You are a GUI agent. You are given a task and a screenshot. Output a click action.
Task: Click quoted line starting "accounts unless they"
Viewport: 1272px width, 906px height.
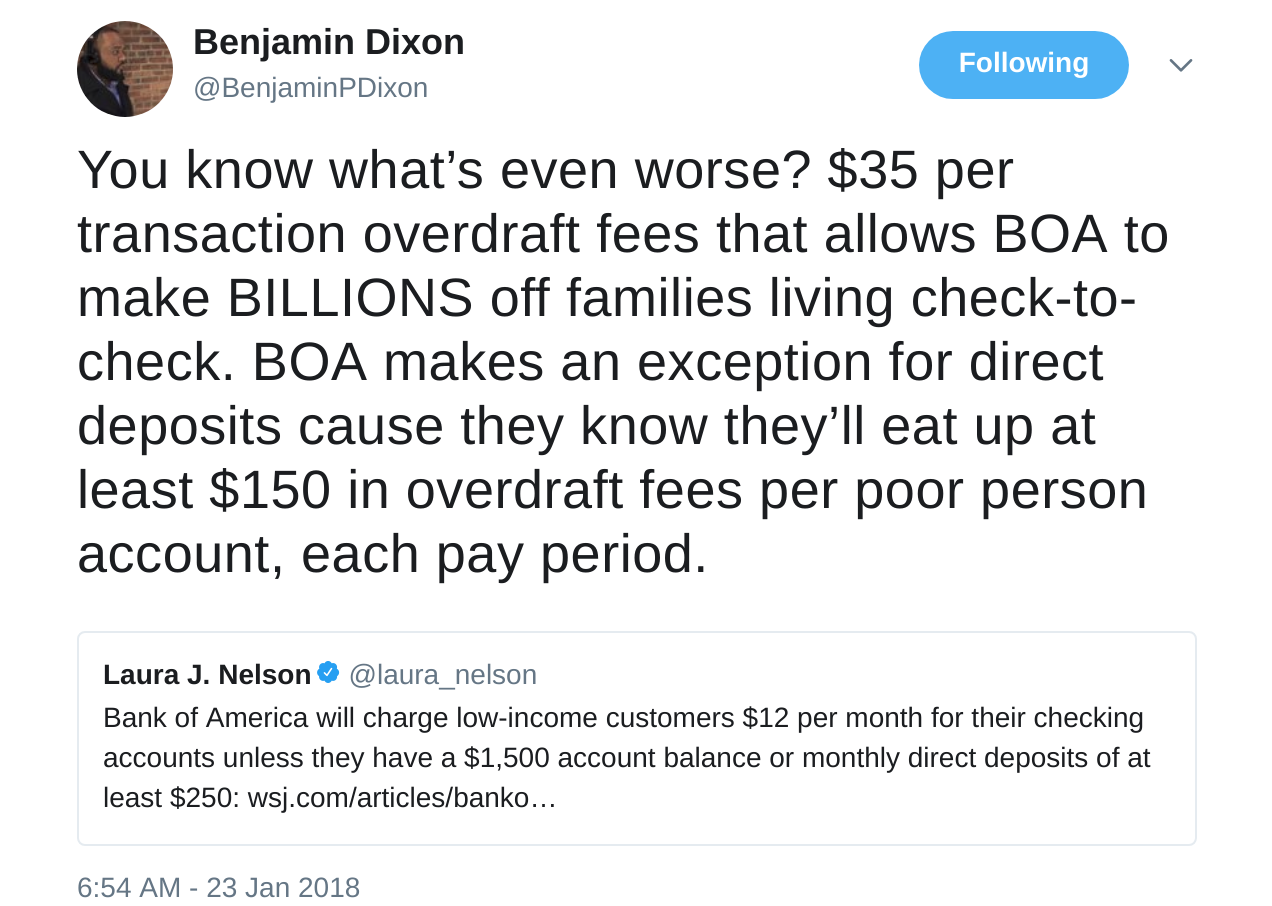(626, 758)
